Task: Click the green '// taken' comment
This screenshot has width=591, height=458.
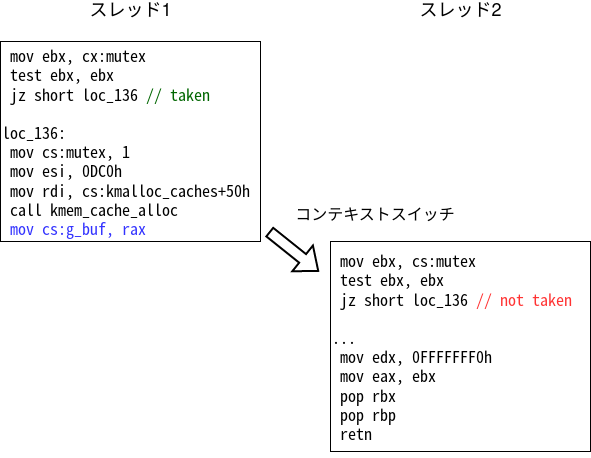Action: click(178, 95)
